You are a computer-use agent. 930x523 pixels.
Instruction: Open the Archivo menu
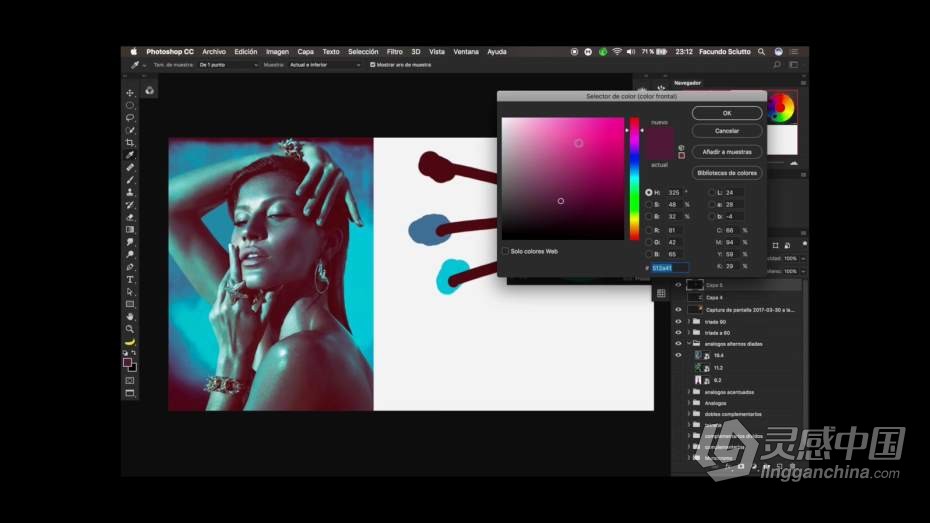tap(214, 52)
